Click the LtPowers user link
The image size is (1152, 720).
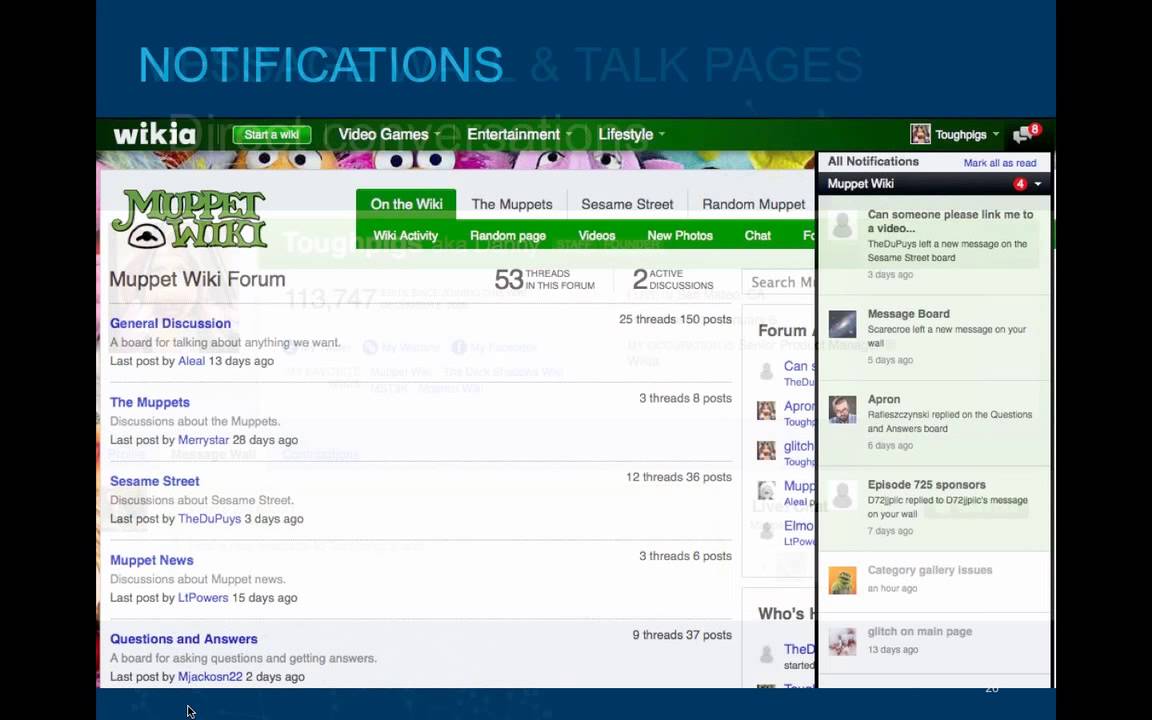tap(203, 598)
